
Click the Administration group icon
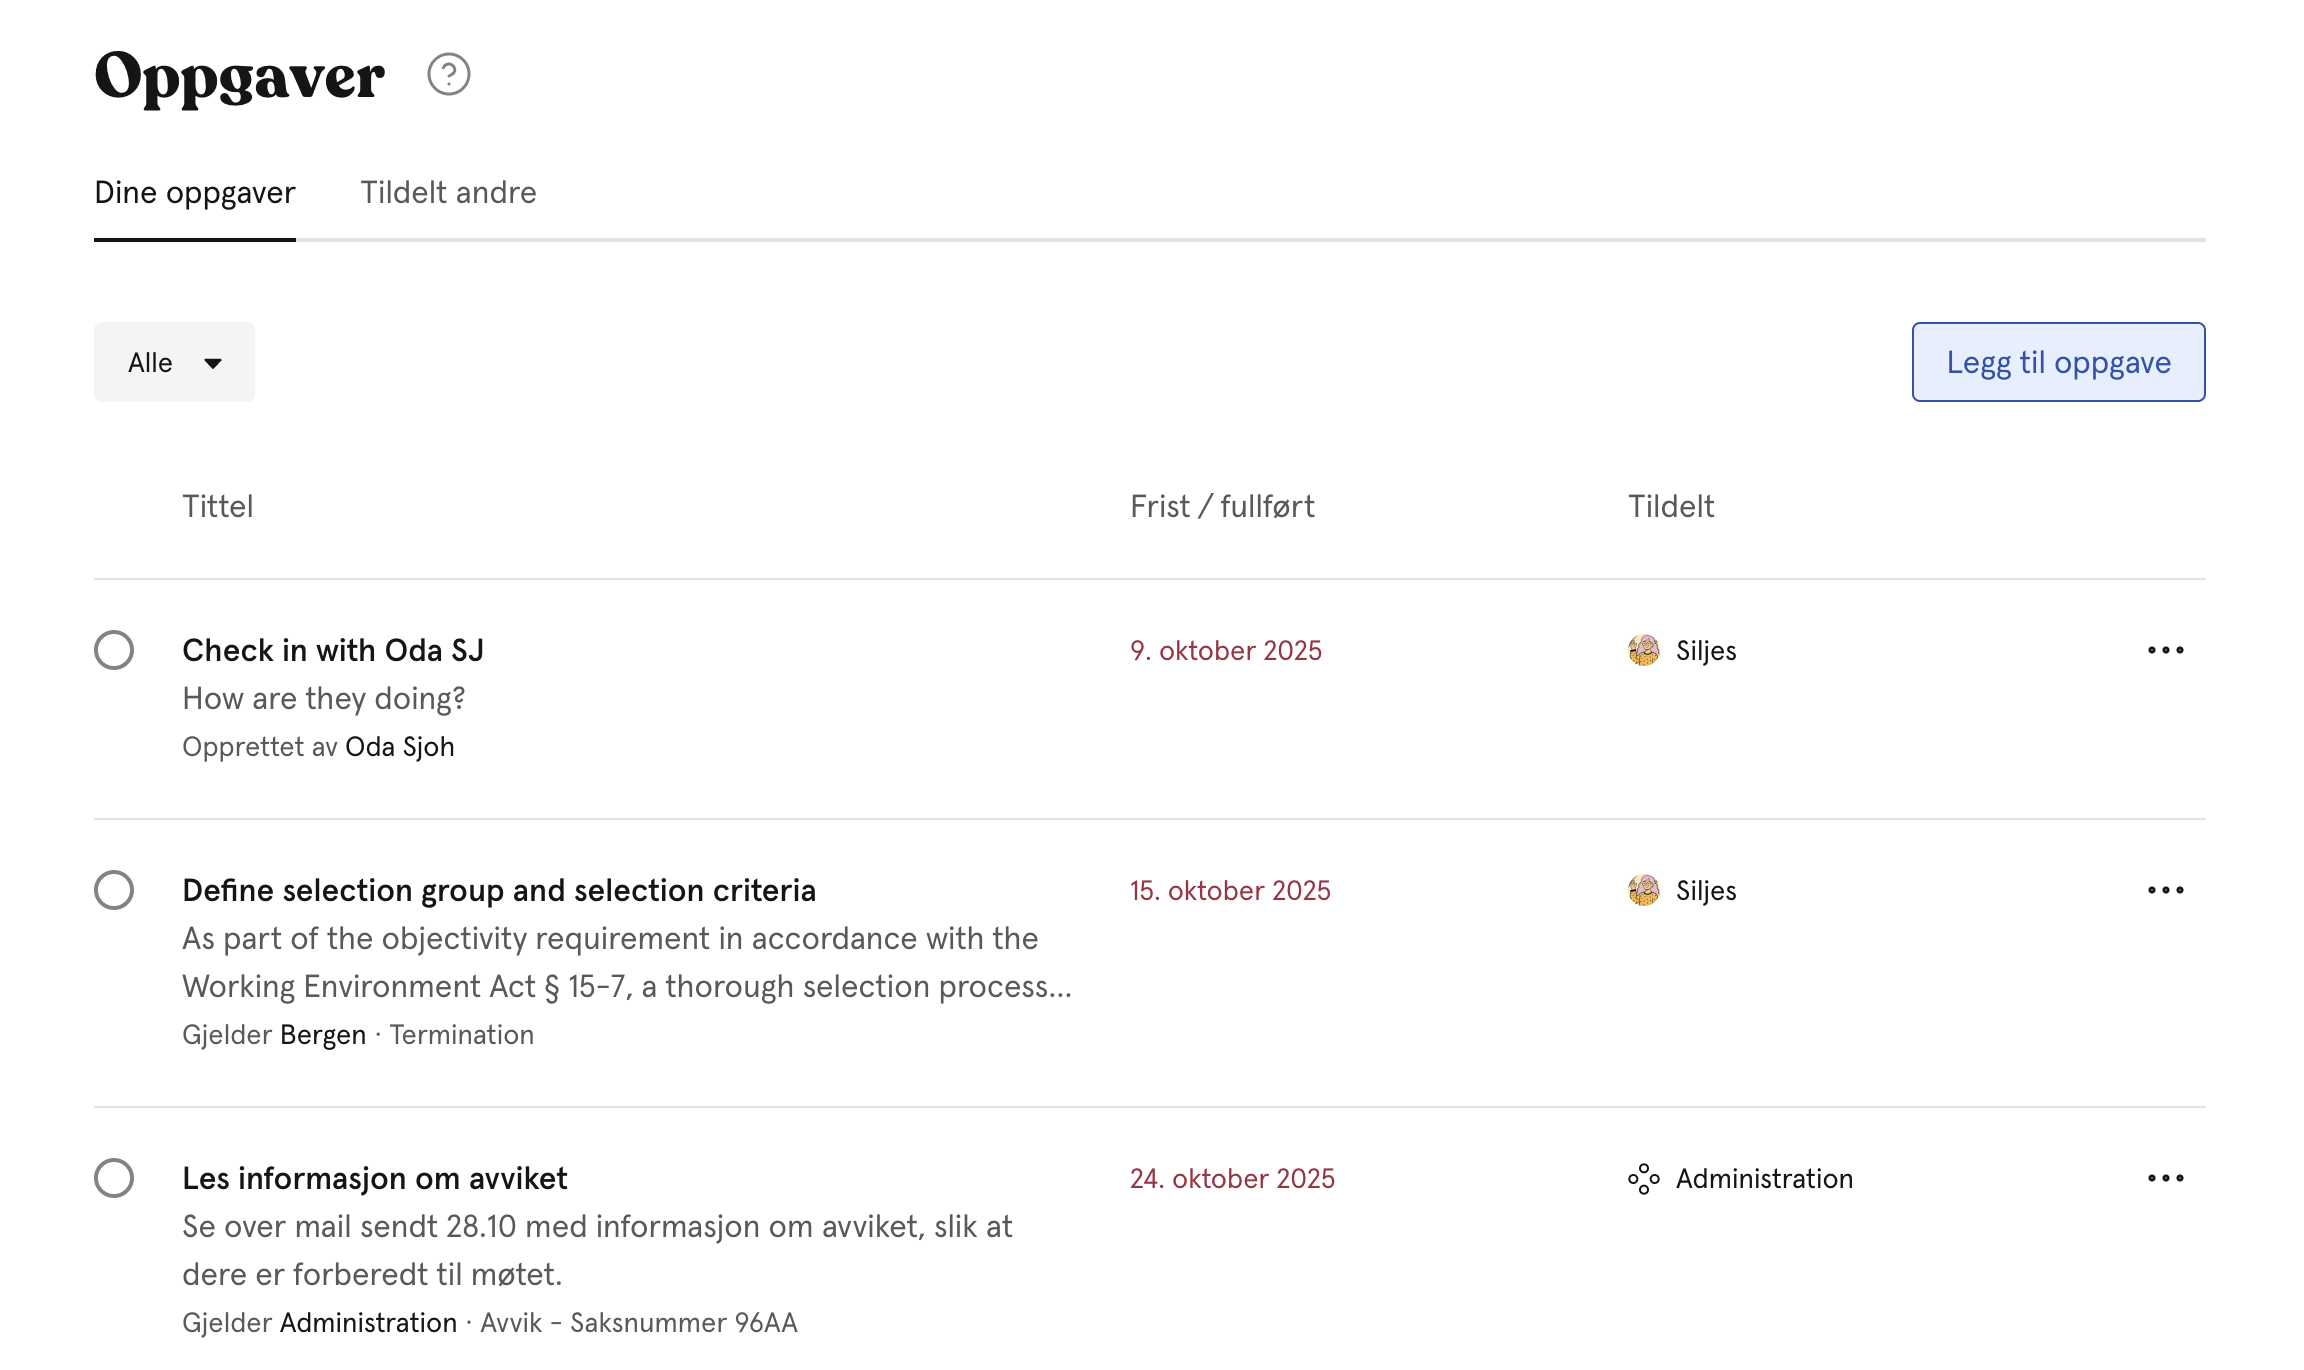(x=1643, y=1179)
